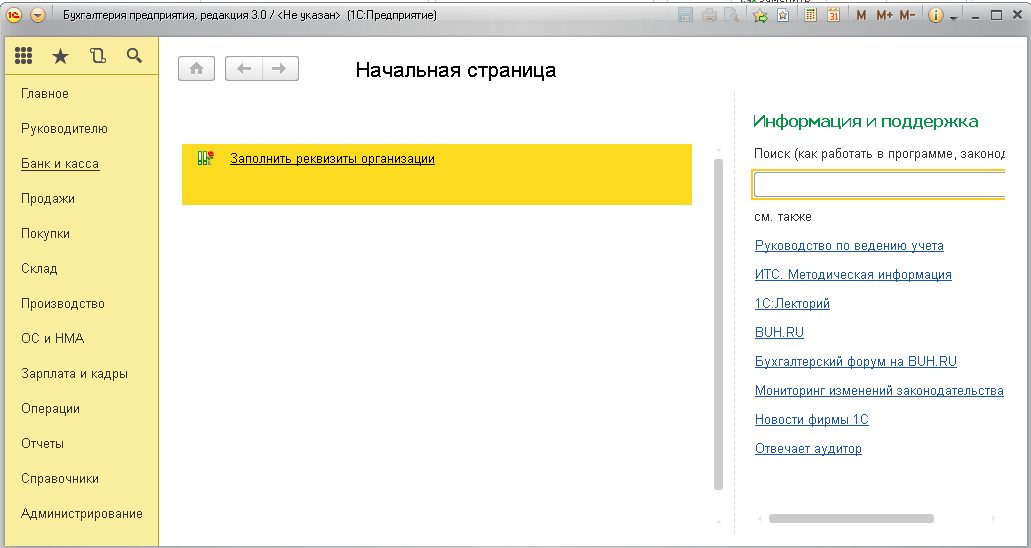Viewport: 1031px width, 548px height.
Task: Open the favorites document star icon
Action: click(782, 15)
